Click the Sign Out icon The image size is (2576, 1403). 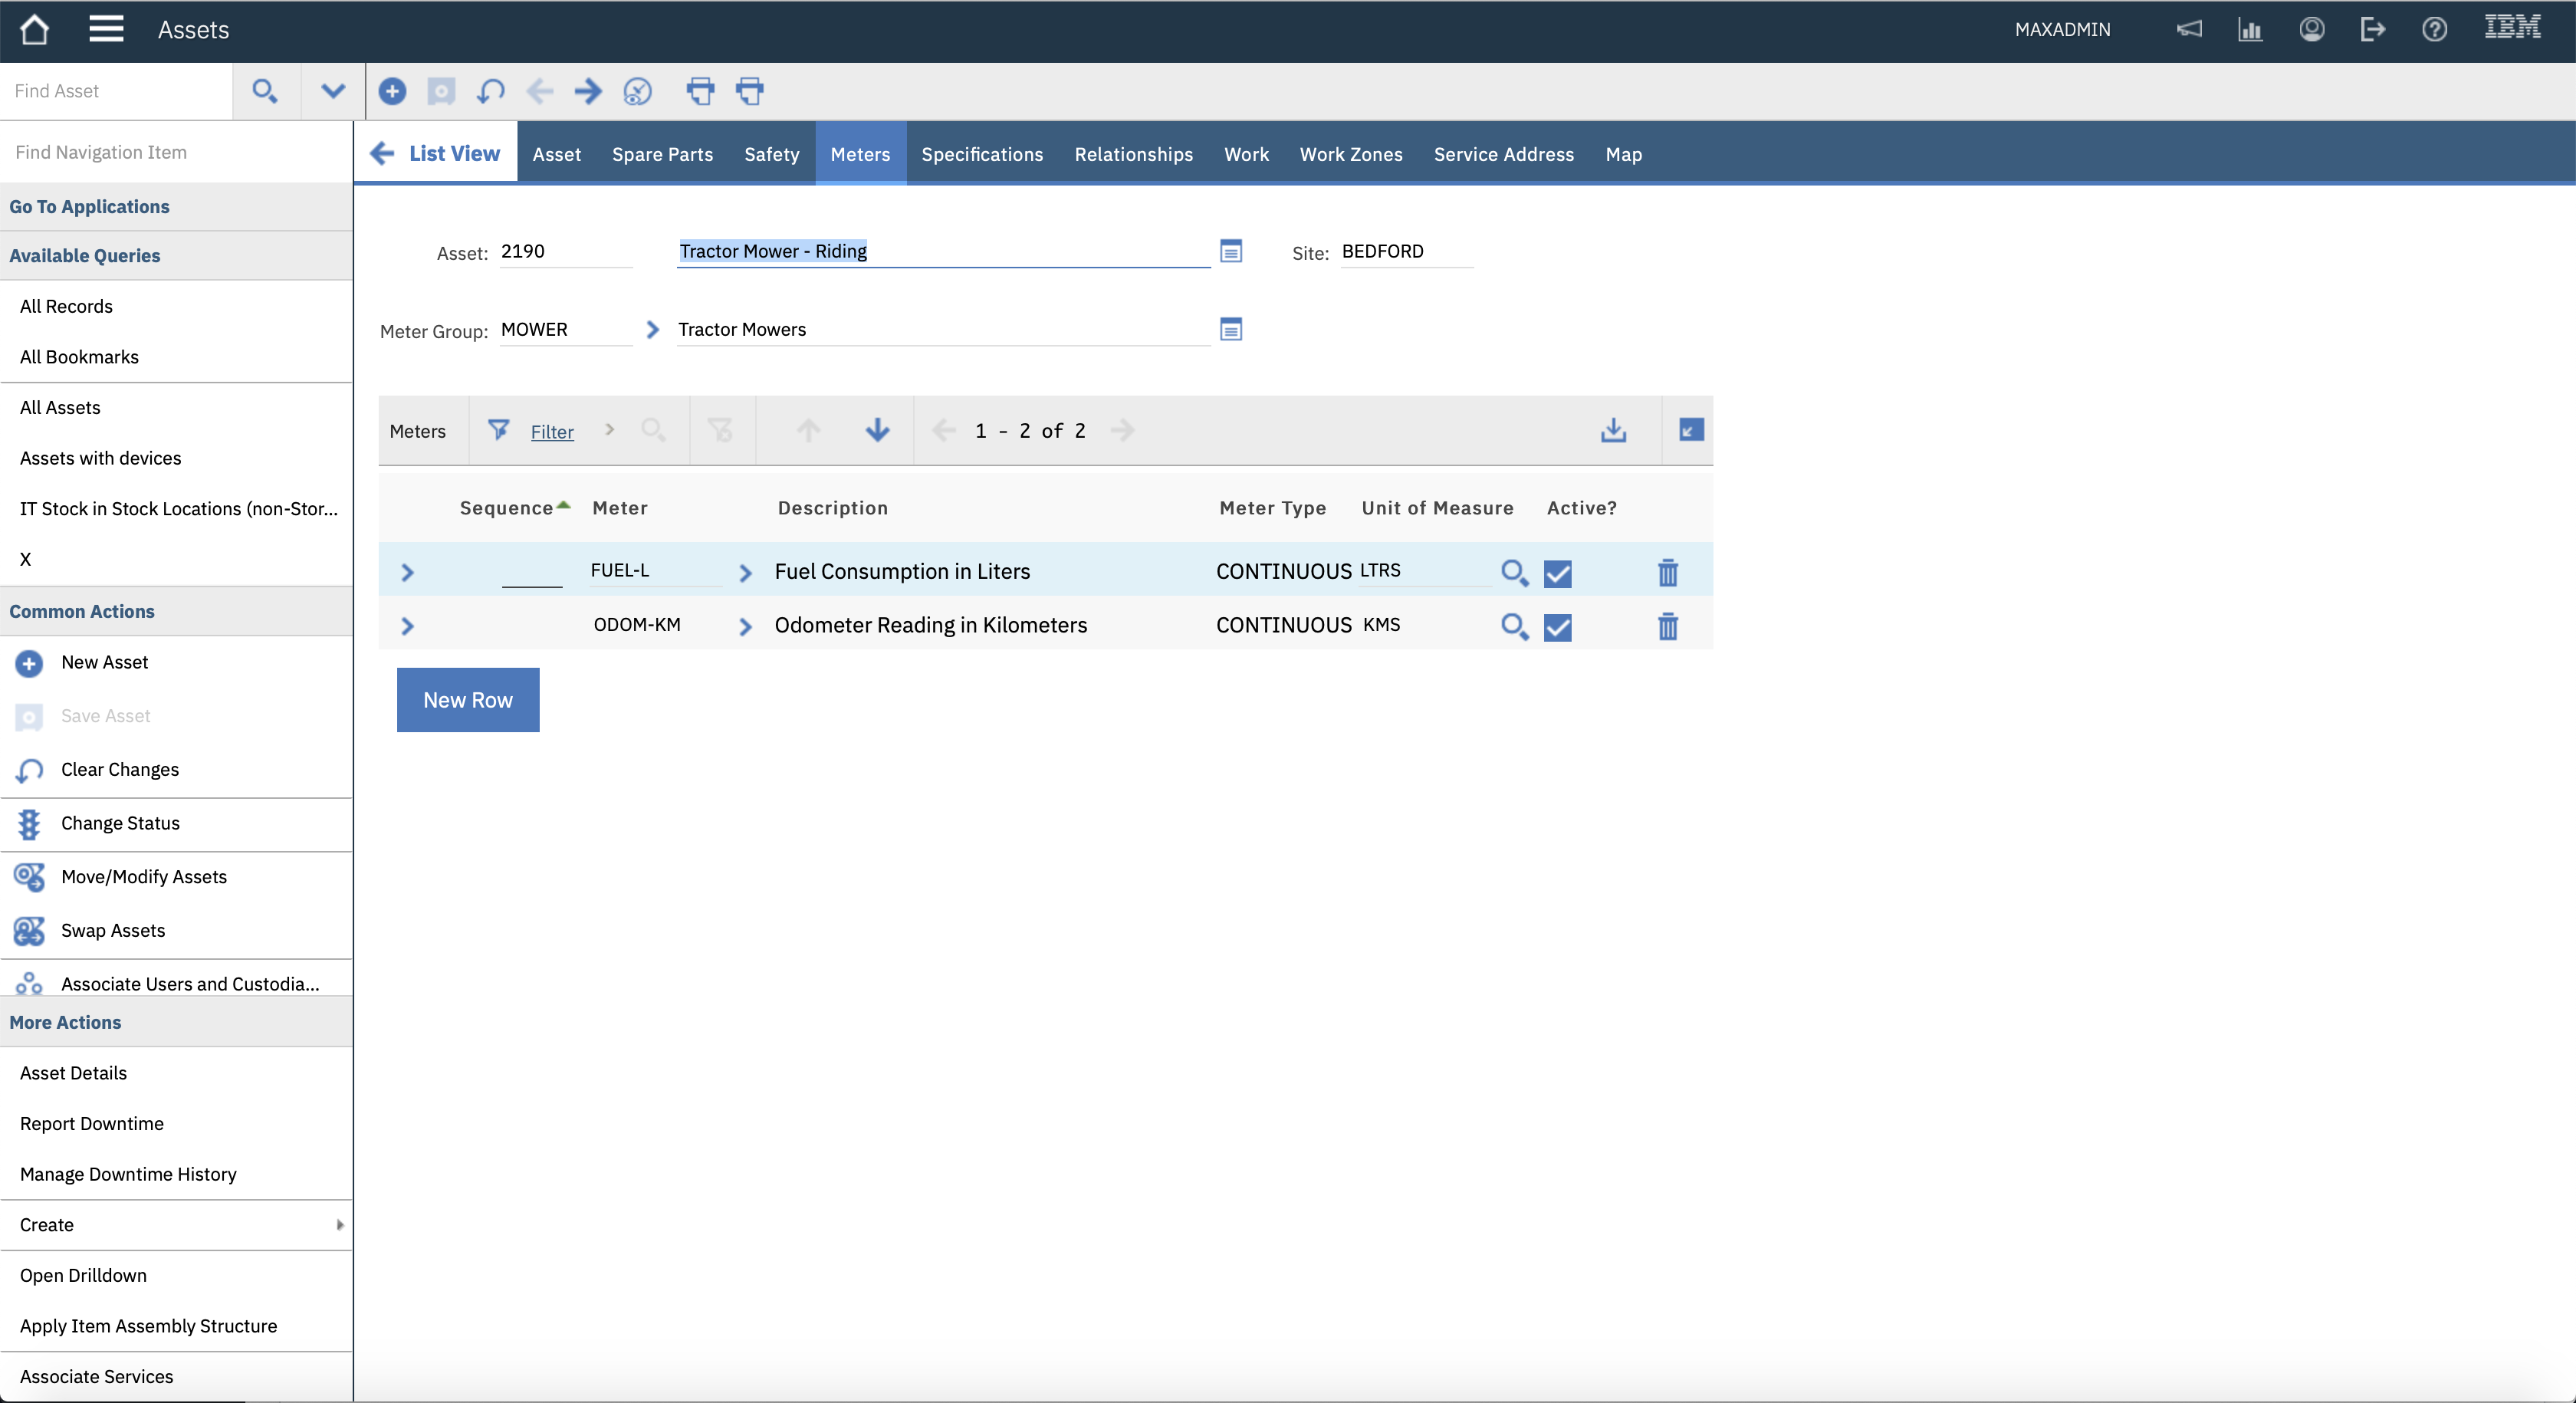tap(2372, 30)
